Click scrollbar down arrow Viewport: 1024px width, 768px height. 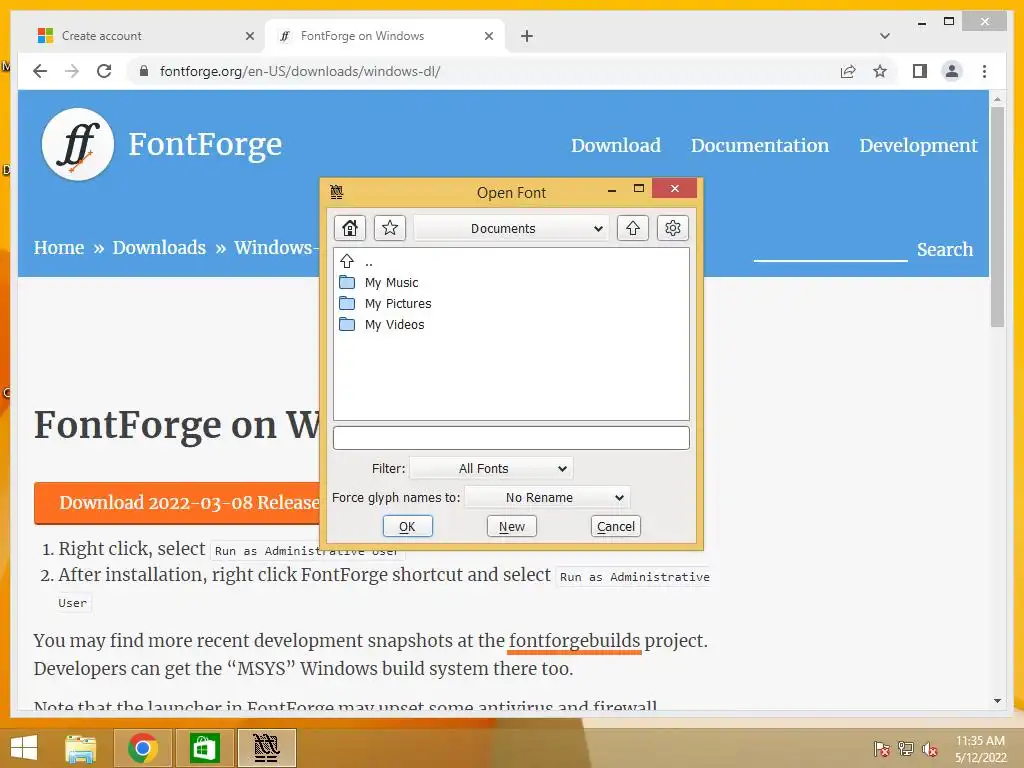pos(997,701)
